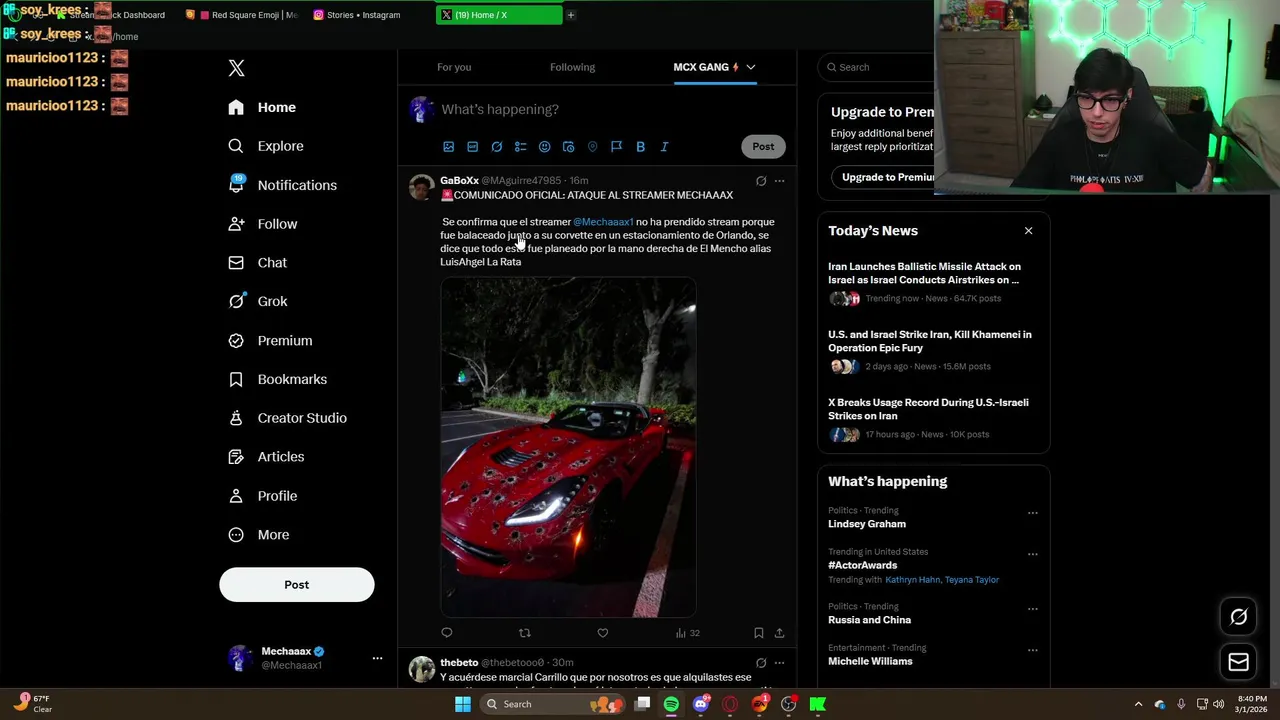
Task: Open Chat from the sidebar
Action: coord(257,263)
